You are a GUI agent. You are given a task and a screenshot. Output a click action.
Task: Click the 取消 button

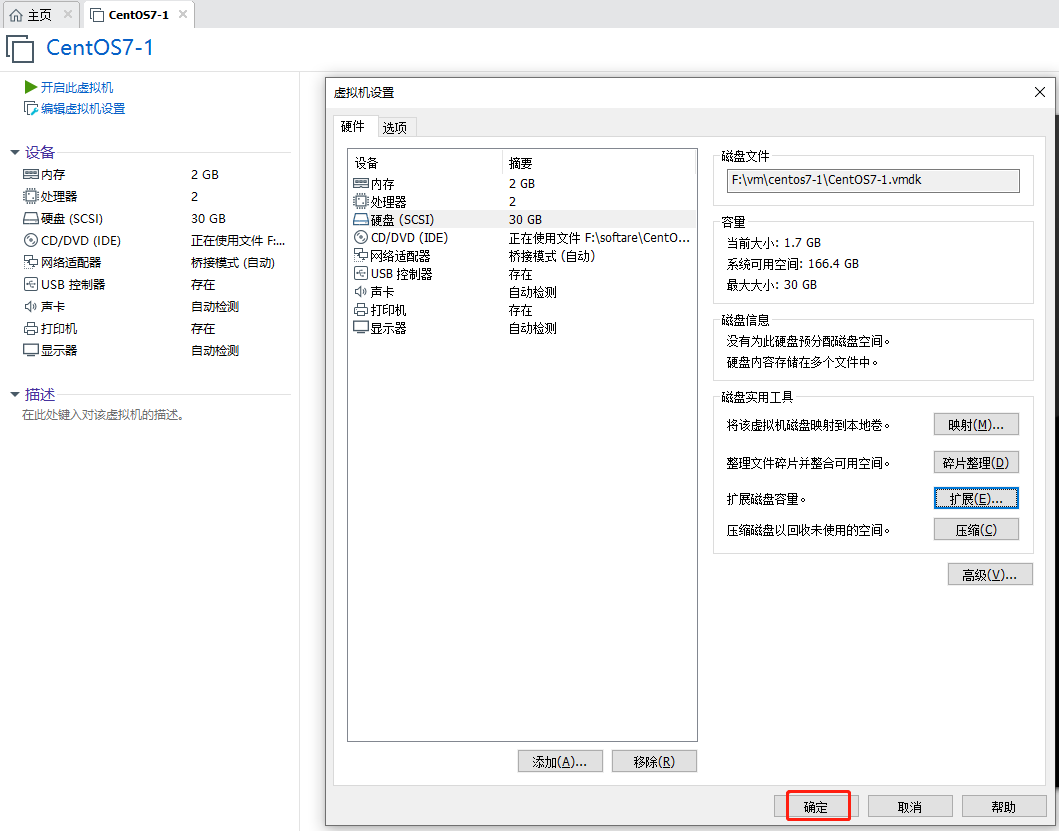tap(910, 807)
